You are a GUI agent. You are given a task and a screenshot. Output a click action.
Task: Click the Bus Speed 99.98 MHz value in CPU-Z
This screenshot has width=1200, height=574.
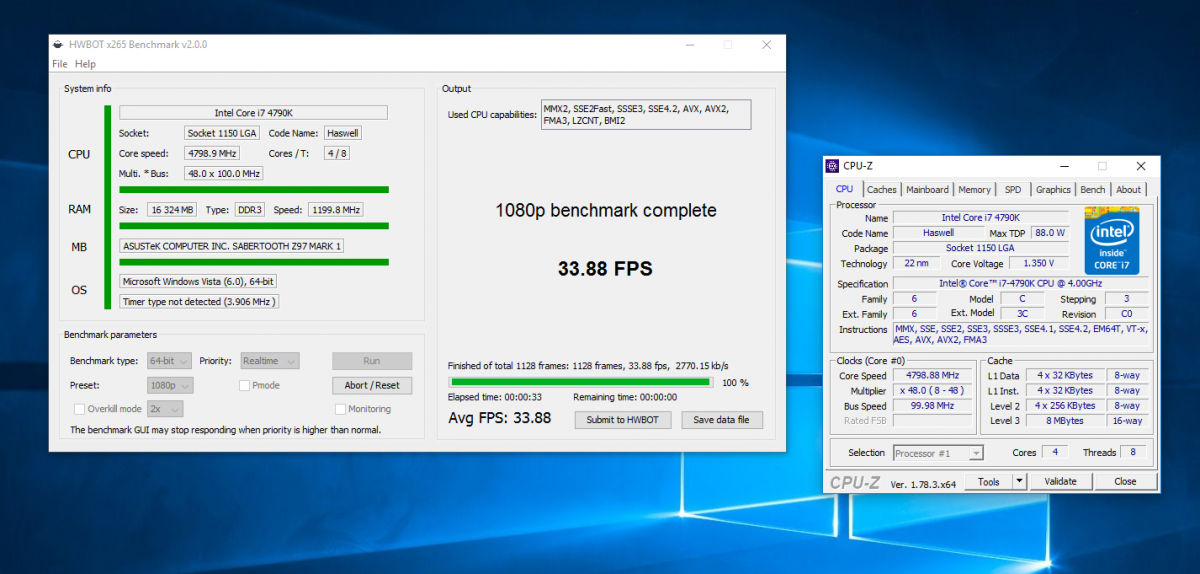point(933,406)
